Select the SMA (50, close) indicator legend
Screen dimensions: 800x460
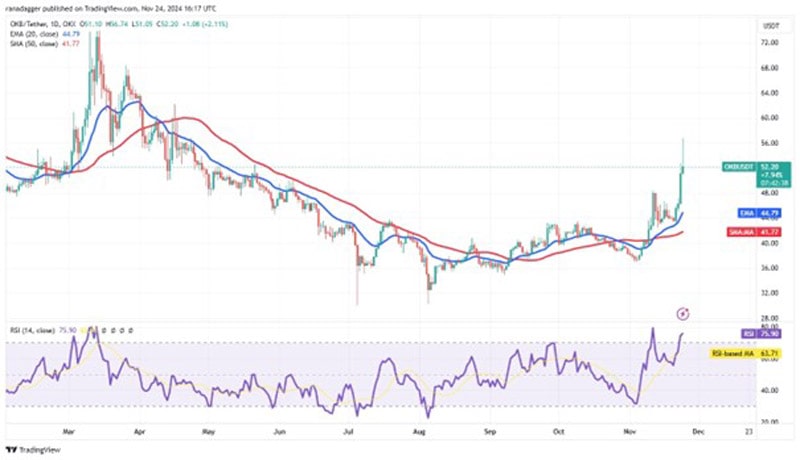[x=34, y=44]
